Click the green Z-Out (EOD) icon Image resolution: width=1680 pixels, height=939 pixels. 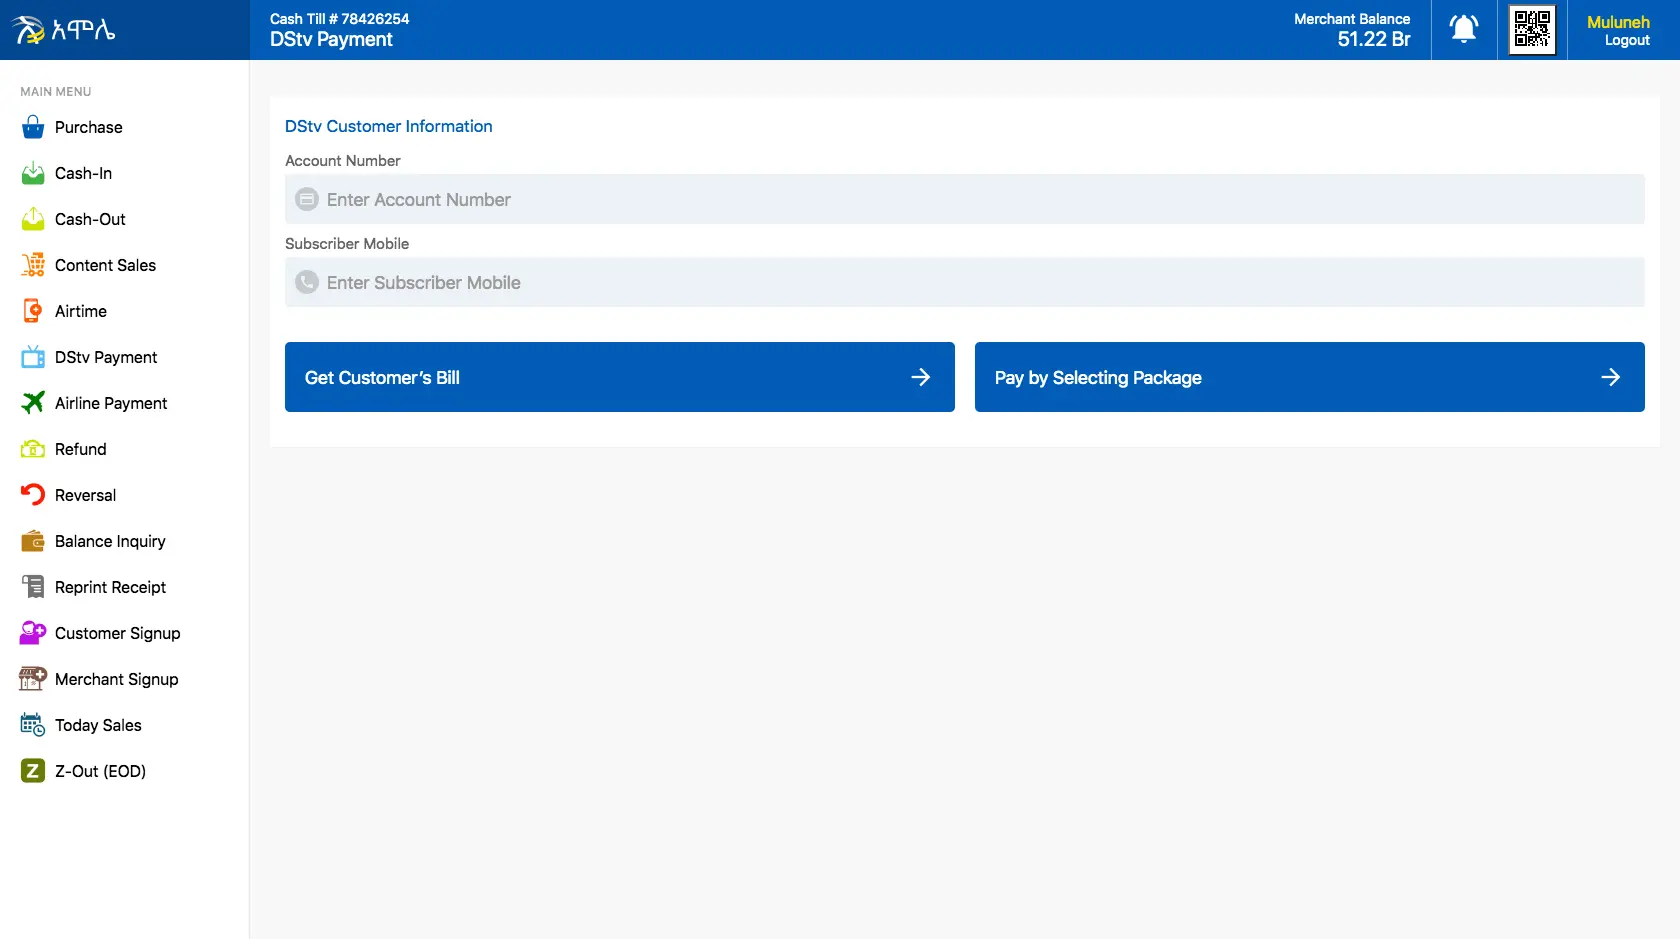click(x=33, y=771)
